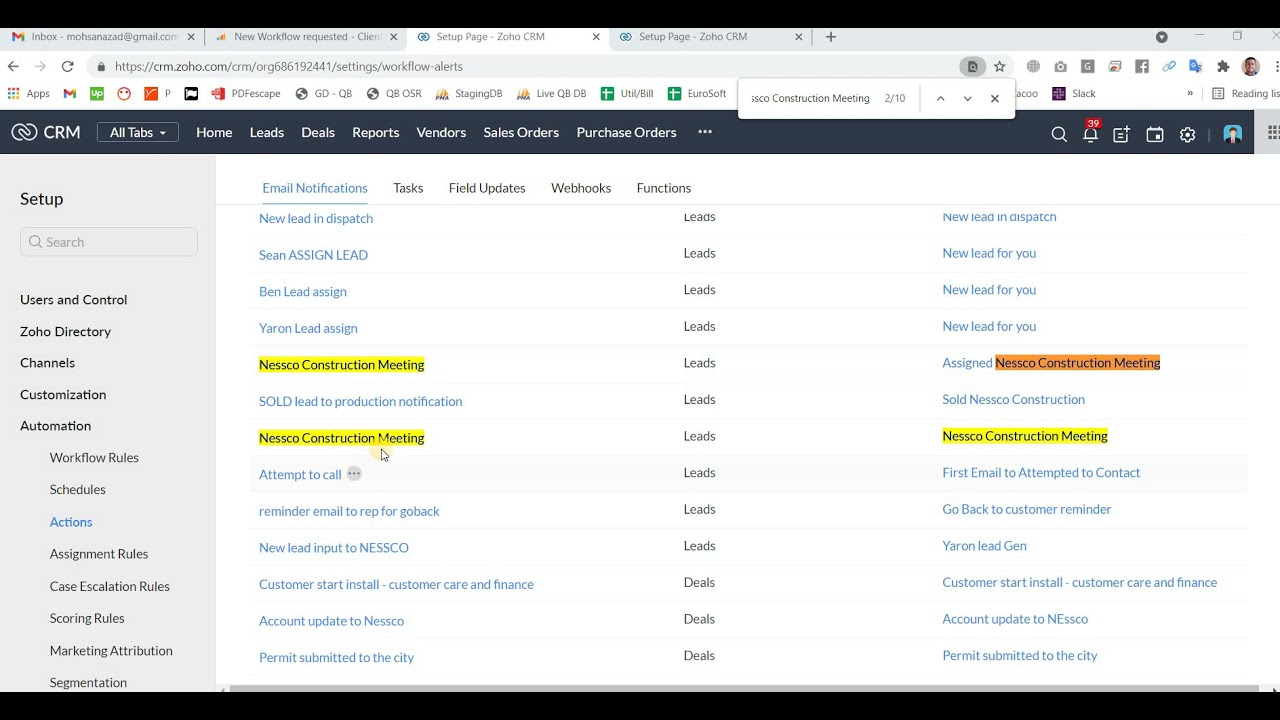The width and height of the screenshot is (1280, 720).
Task: Open the Util/Bill bookmark
Action: coord(627,93)
